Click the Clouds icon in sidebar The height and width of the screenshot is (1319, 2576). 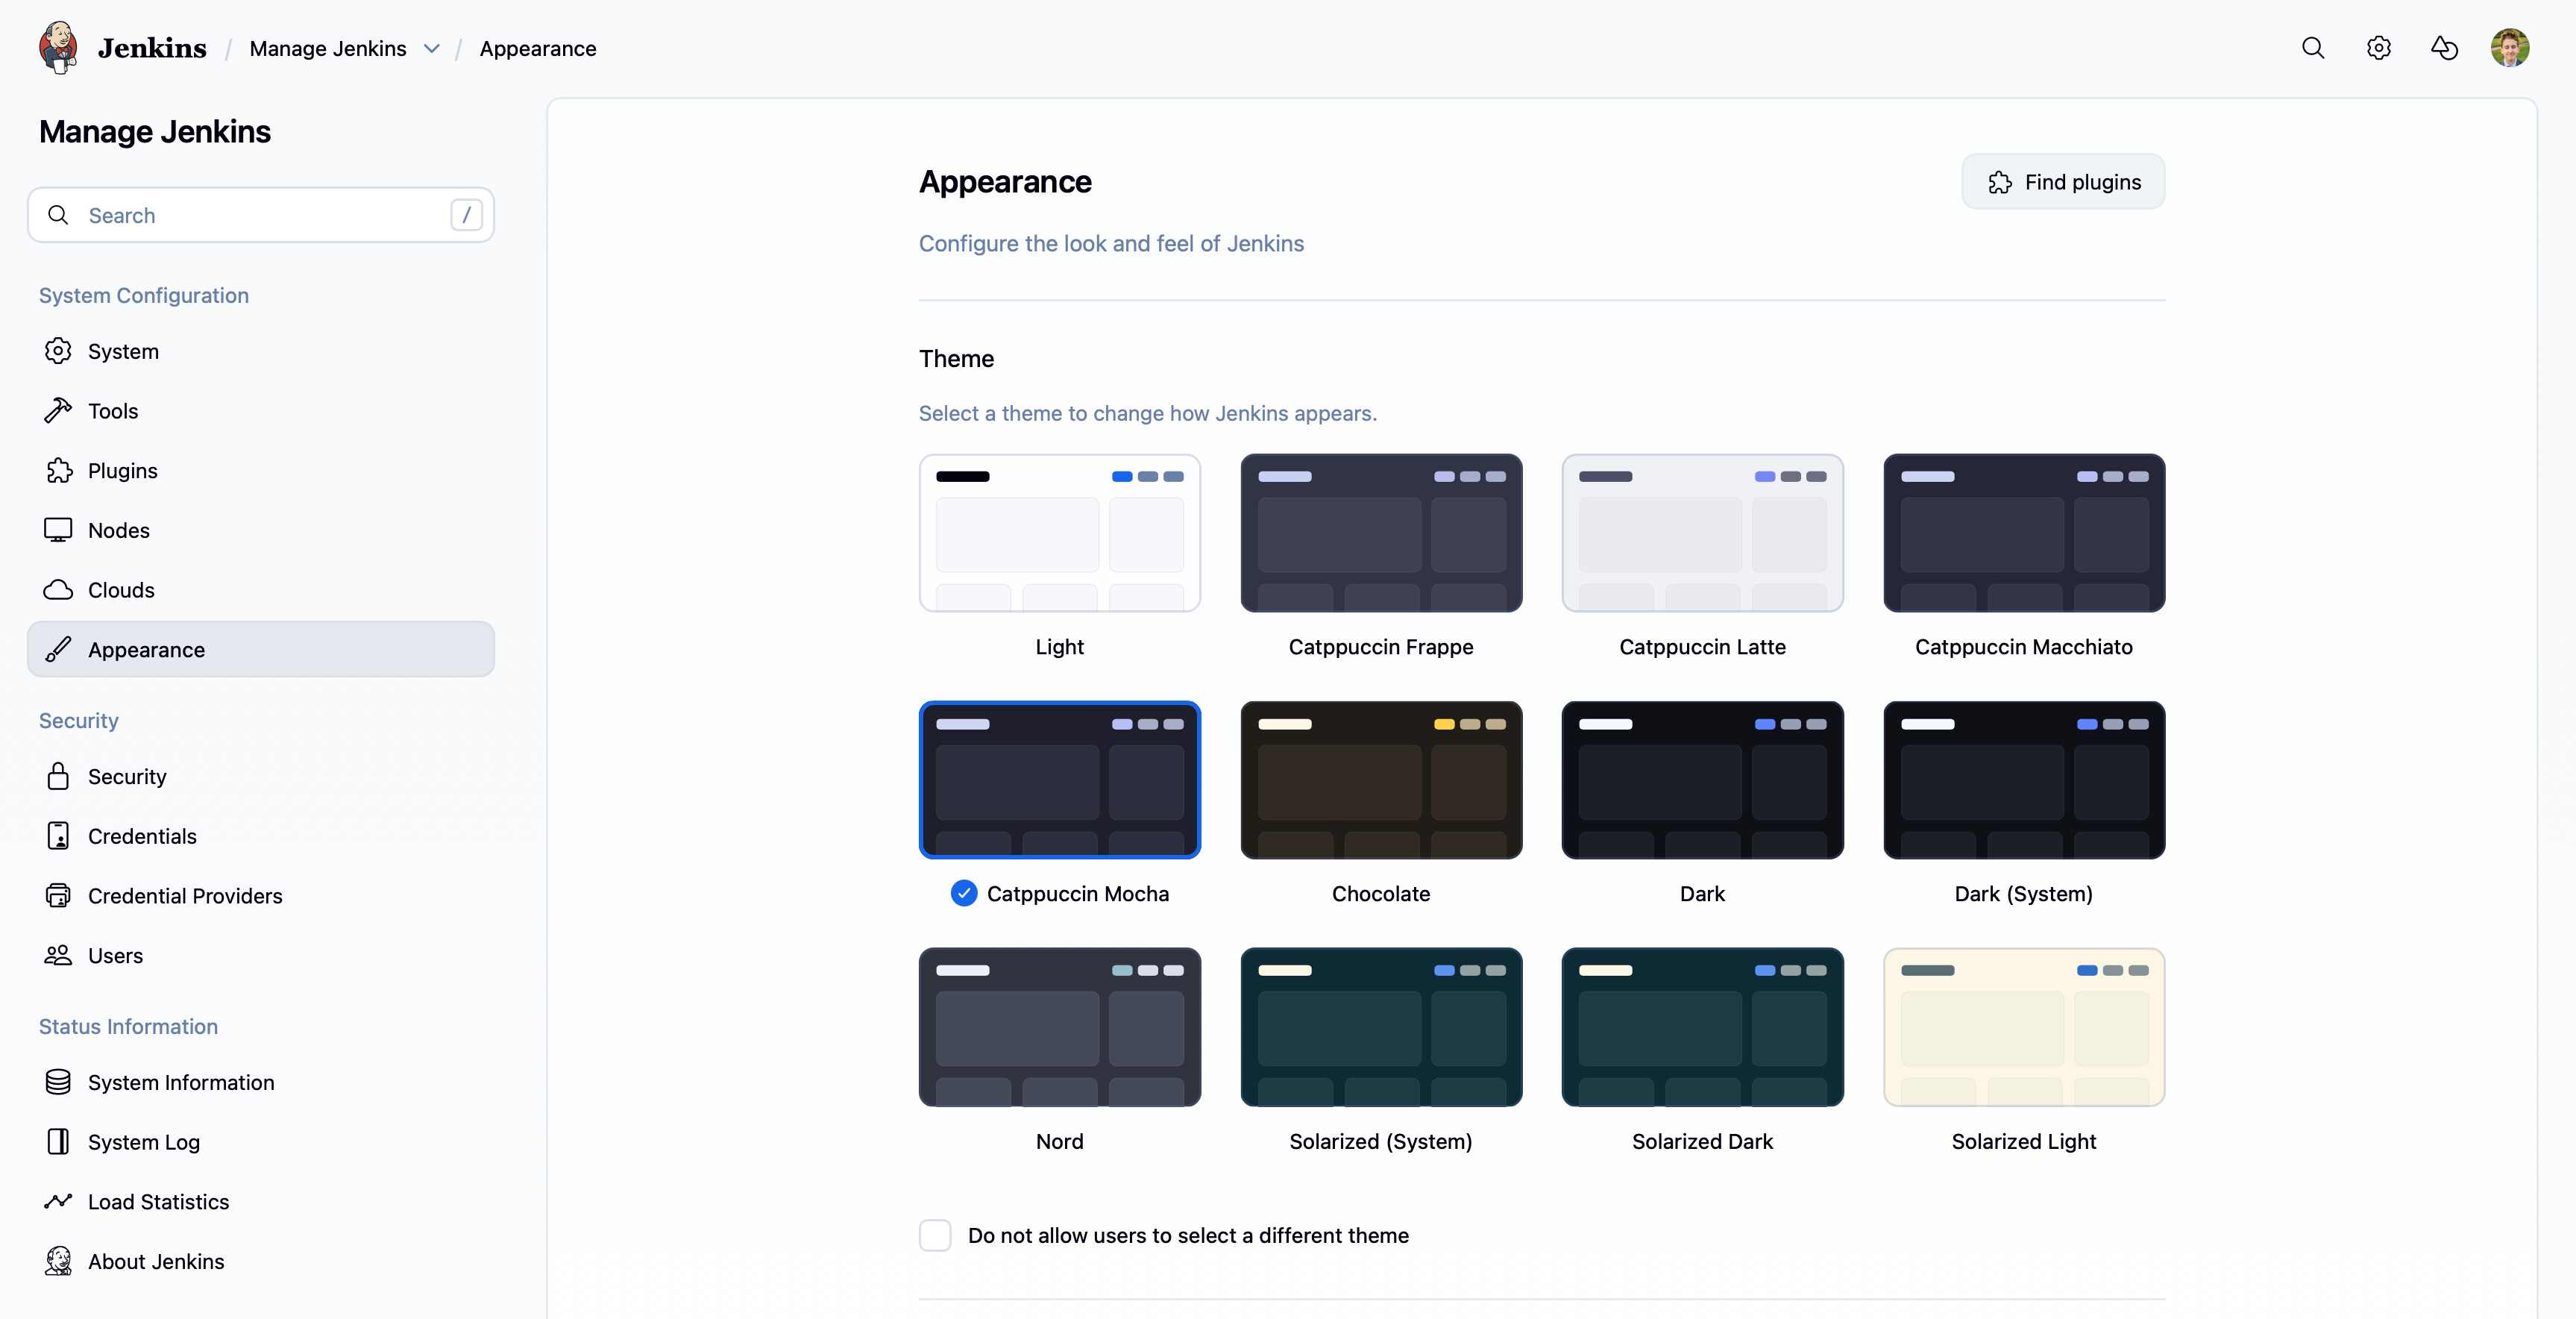[58, 590]
